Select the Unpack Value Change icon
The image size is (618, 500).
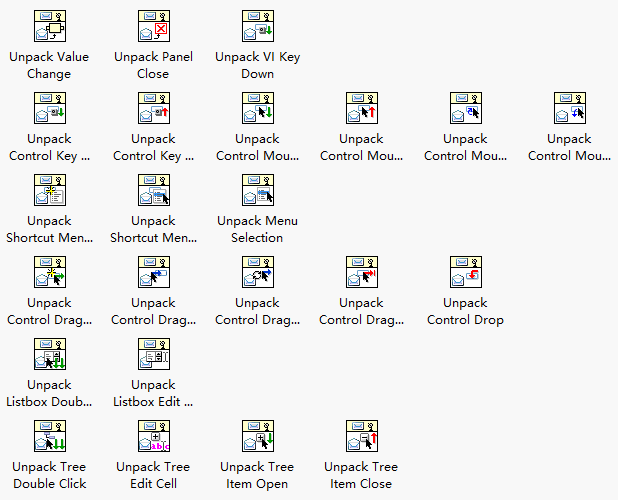pyautogui.click(x=50, y=26)
